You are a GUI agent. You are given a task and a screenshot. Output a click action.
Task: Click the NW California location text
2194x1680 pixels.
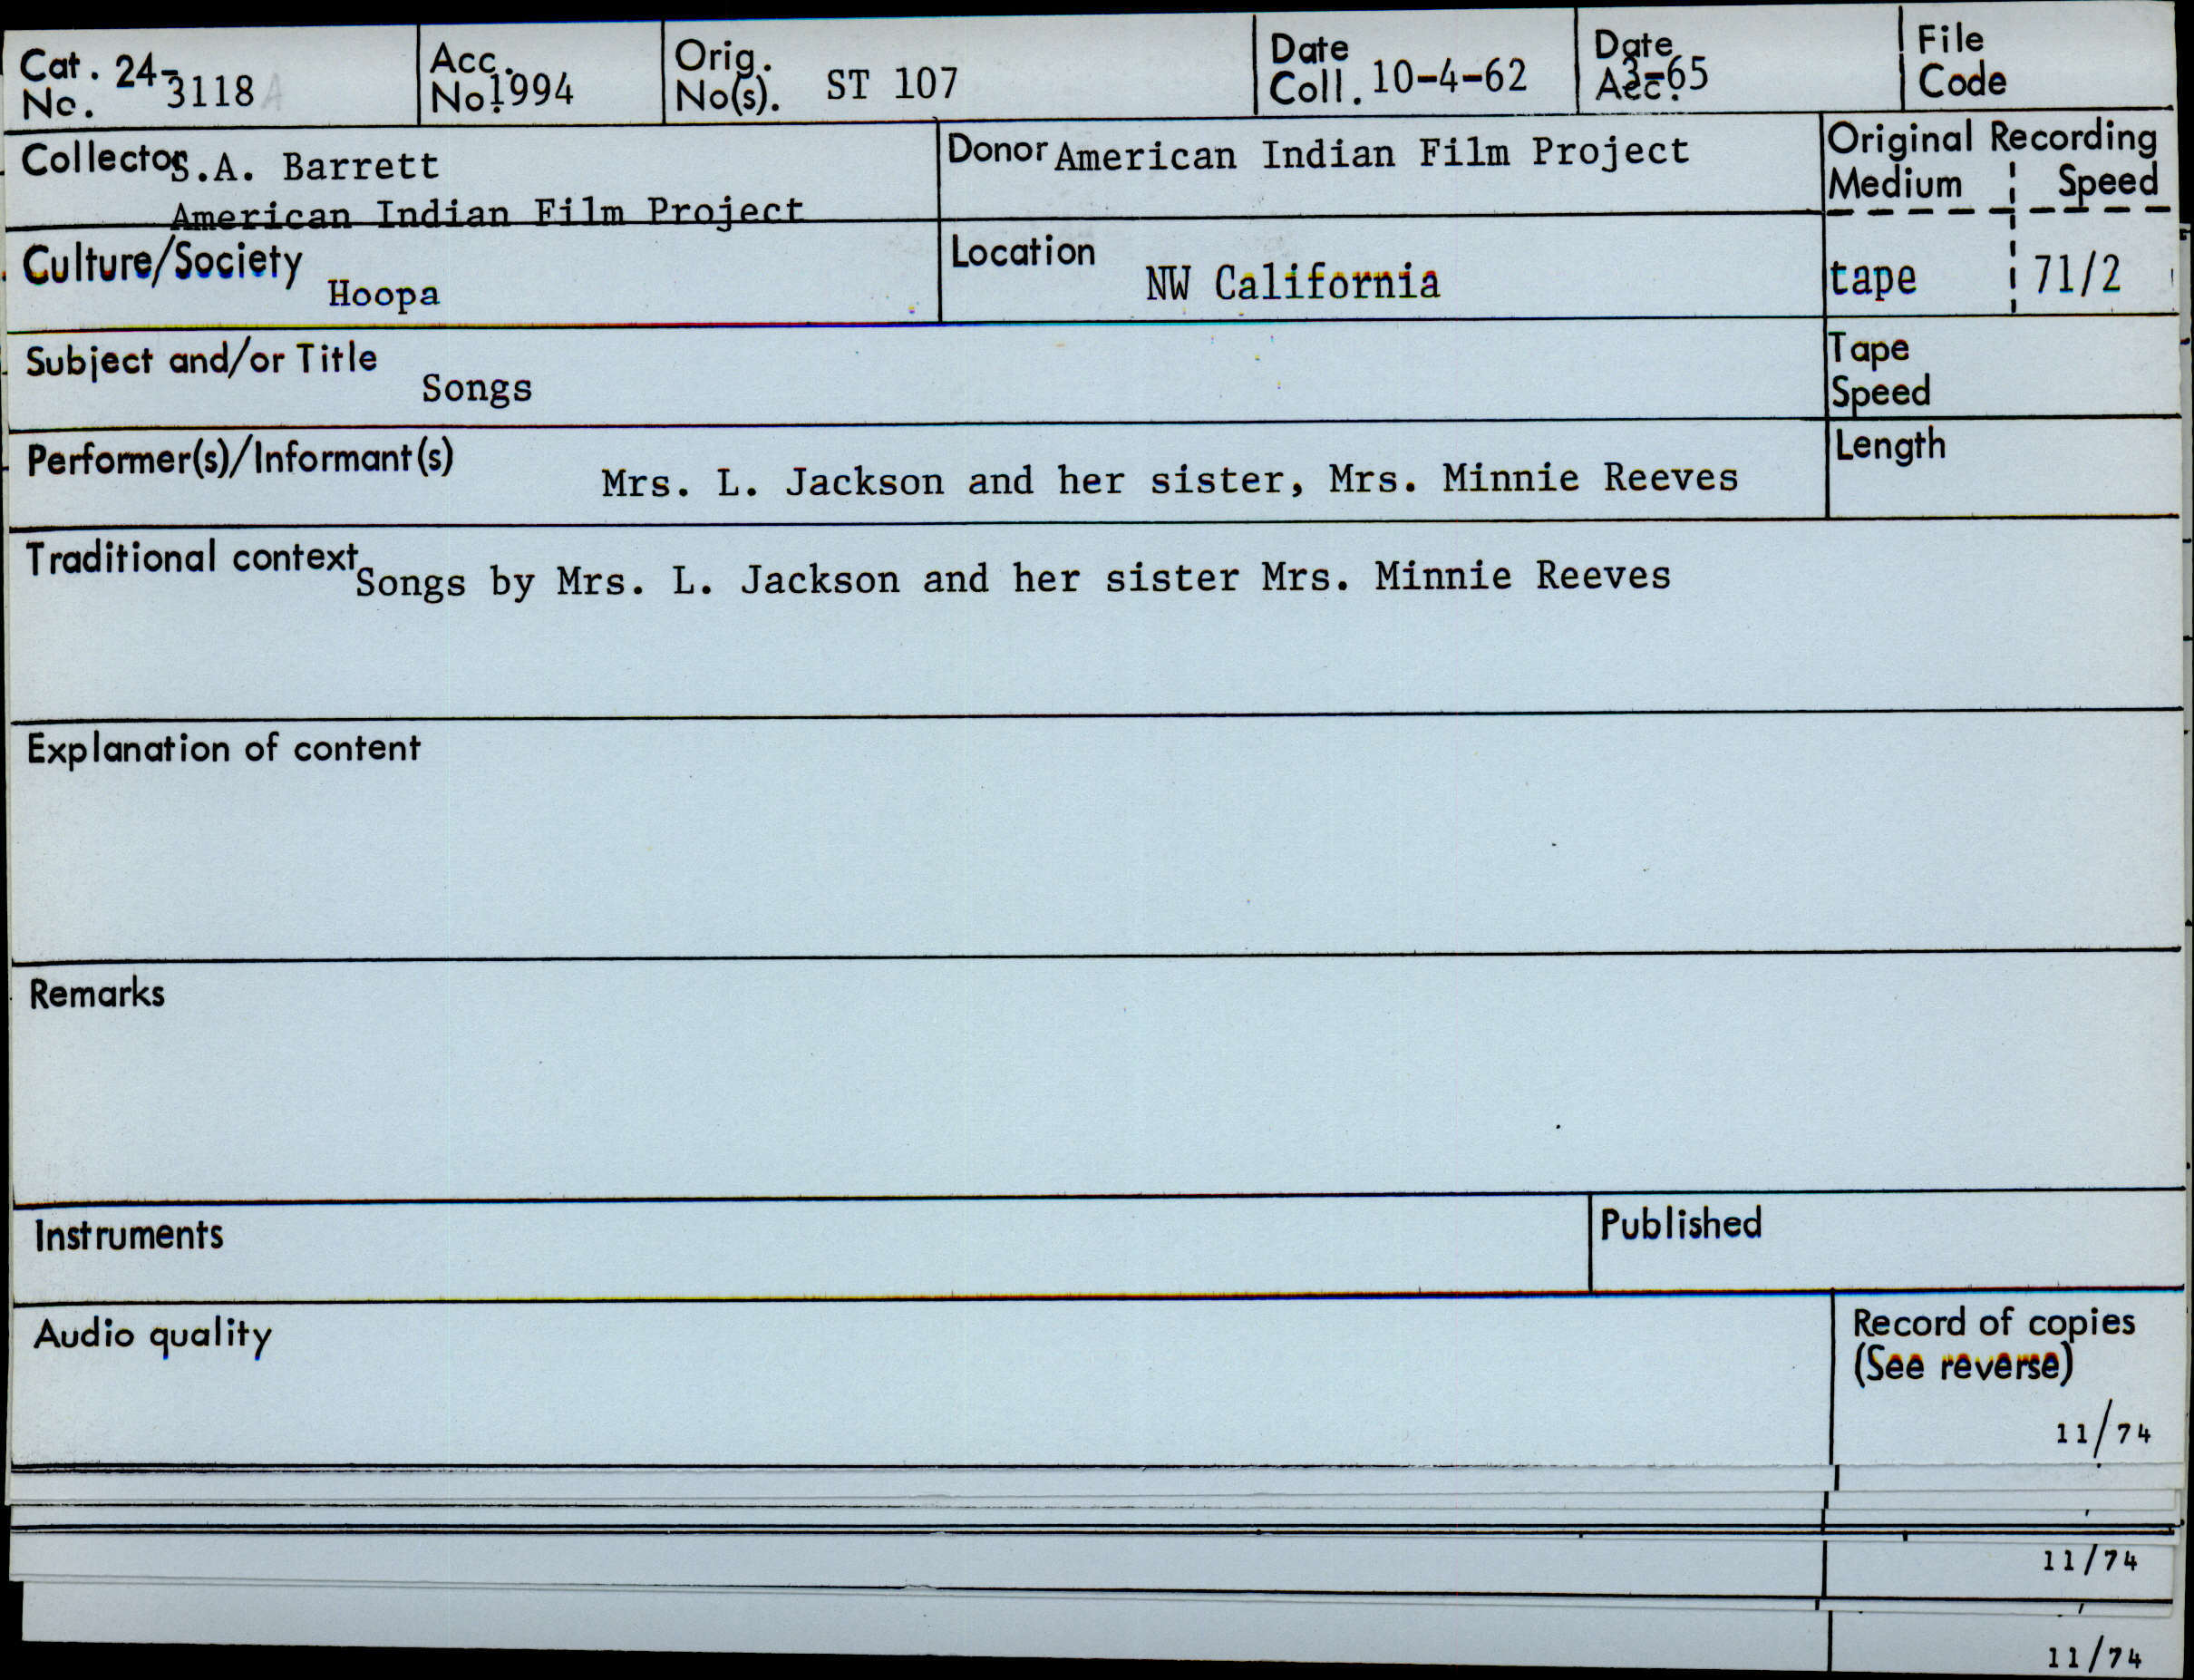tap(1291, 284)
